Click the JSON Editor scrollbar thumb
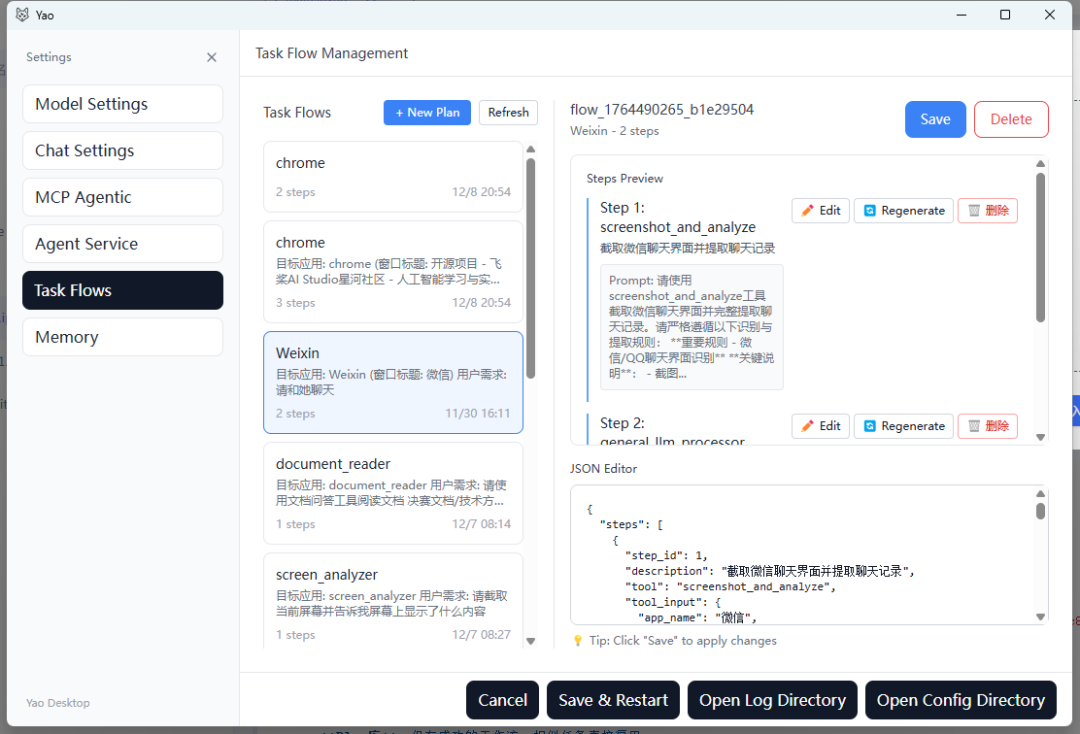This screenshot has height=734, width=1080. click(x=1040, y=511)
